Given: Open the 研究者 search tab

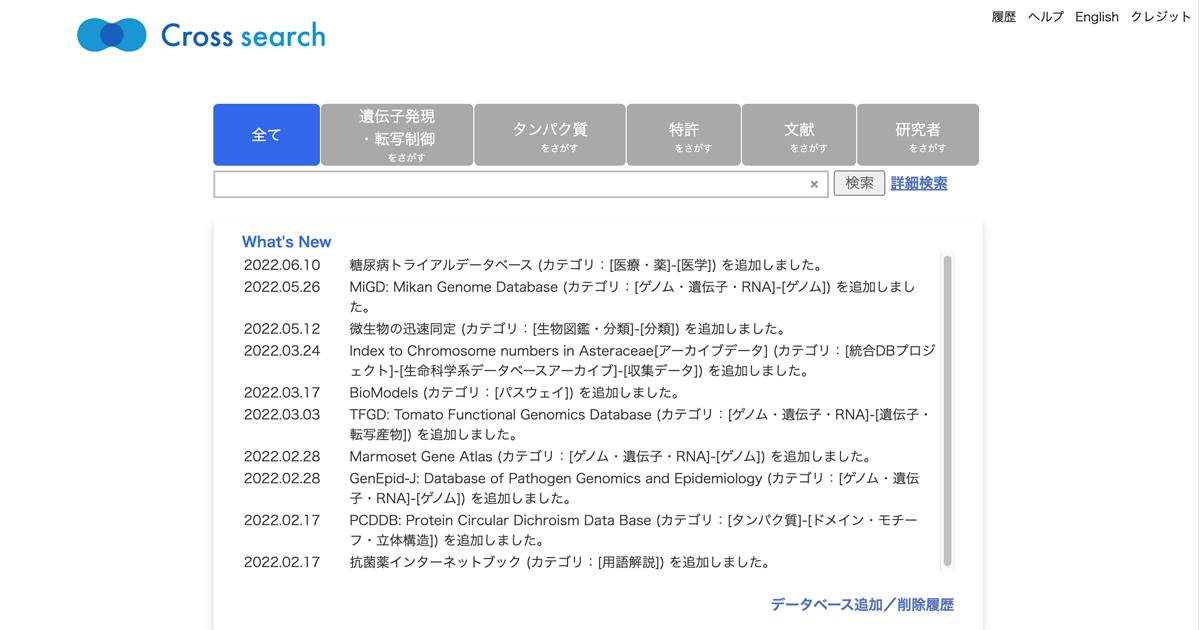Looking at the screenshot, I should [x=918, y=135].
